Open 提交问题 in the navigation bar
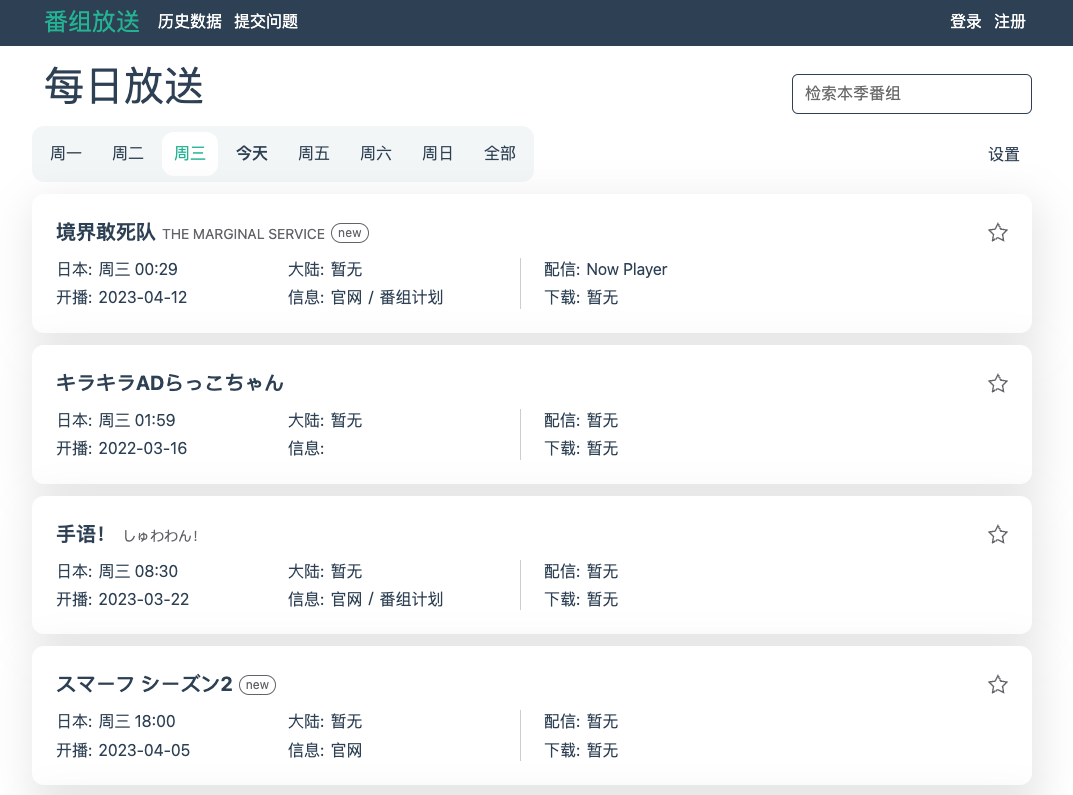1073x795 pixels. coord(266,22)
